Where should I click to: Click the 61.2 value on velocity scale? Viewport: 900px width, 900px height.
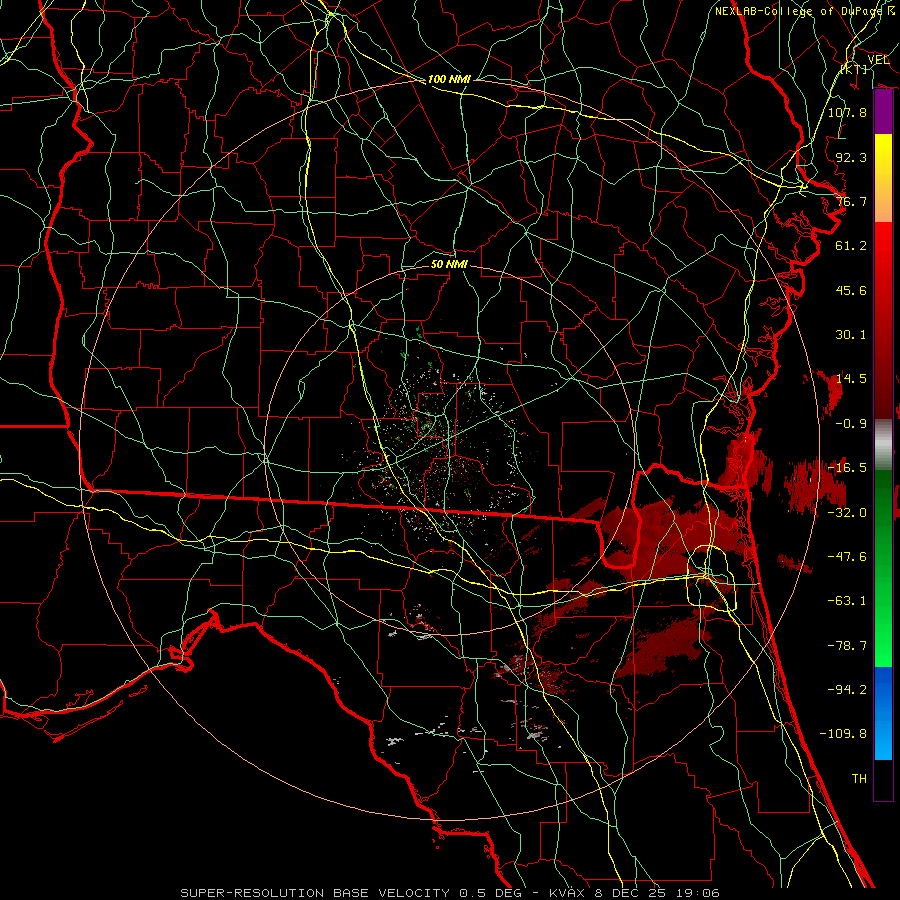851,246
